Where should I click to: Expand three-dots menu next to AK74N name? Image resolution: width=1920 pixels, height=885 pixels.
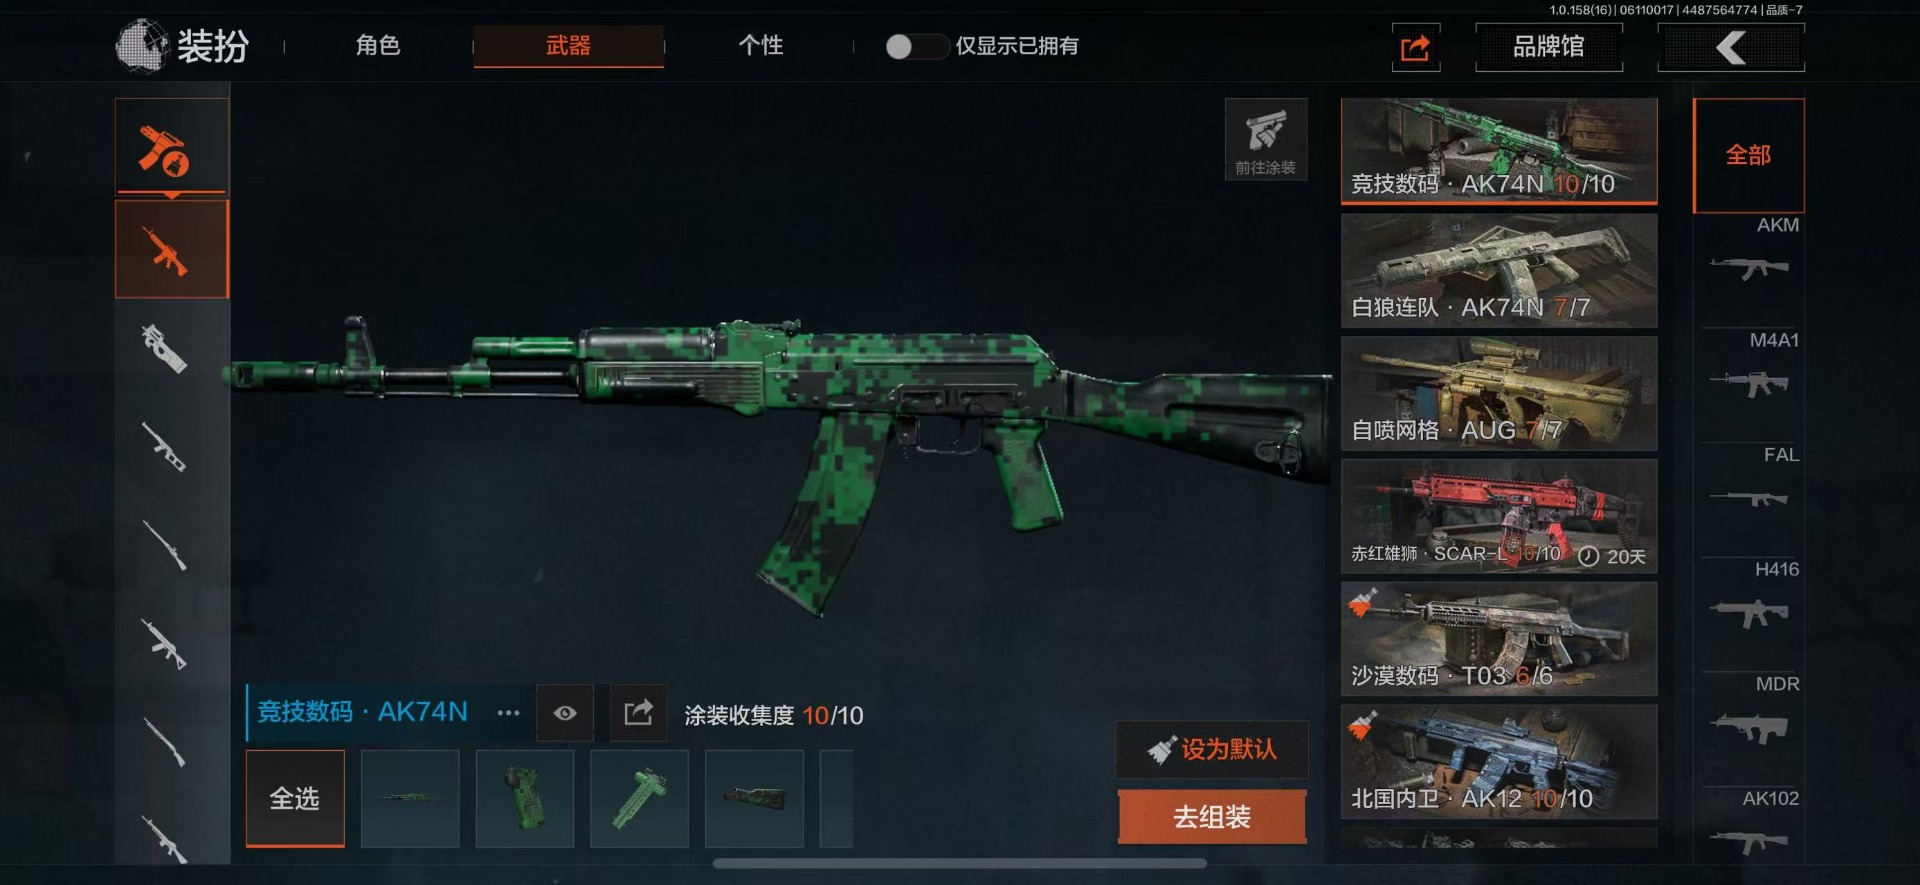tap(508, 713)
